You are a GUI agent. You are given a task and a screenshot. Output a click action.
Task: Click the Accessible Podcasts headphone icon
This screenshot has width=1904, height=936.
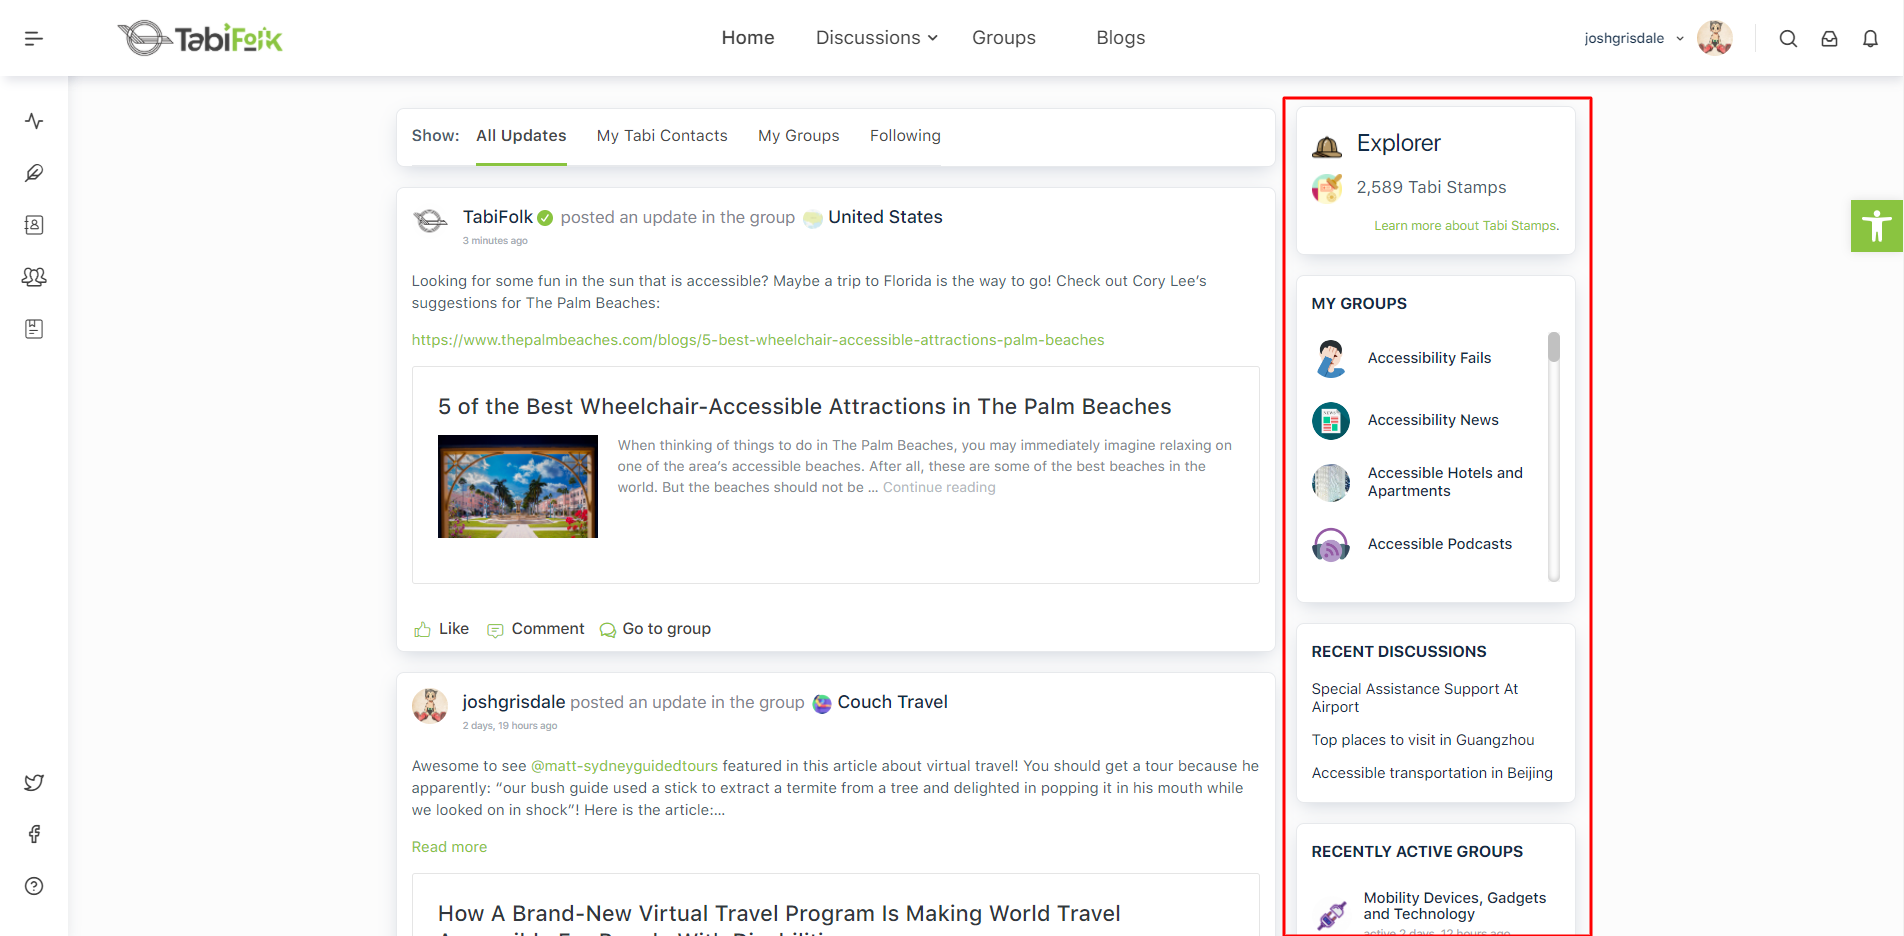(x=1331, y=544)
